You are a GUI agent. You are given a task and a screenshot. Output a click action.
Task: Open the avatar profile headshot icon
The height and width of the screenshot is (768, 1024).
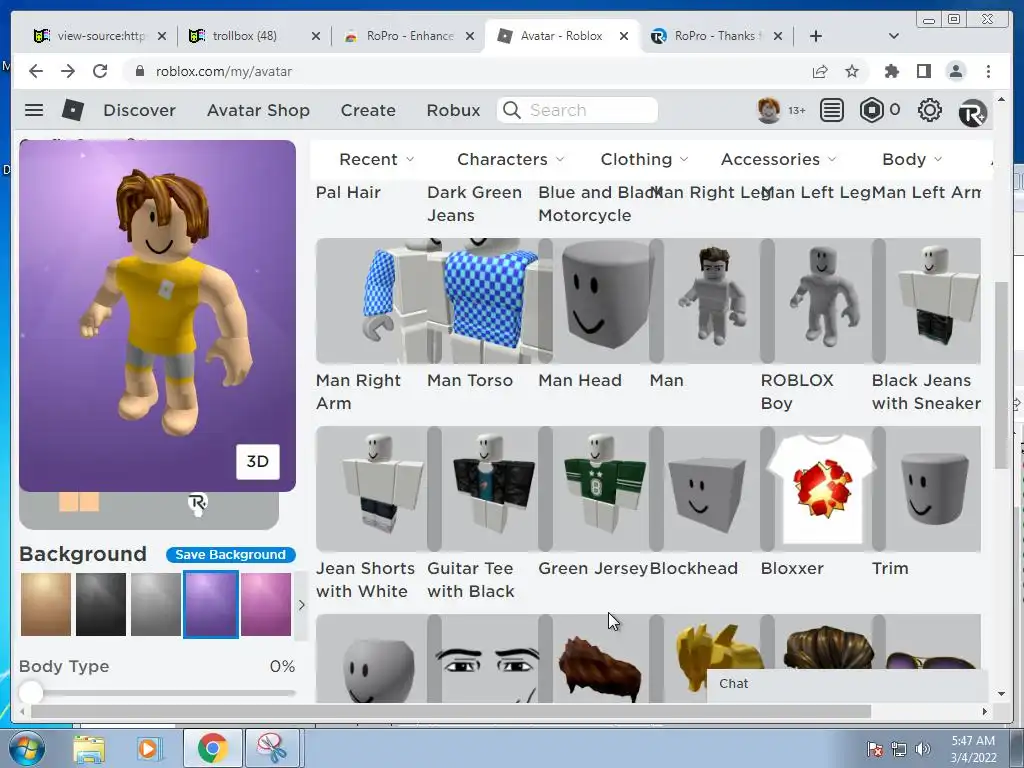tap(769, 110)
